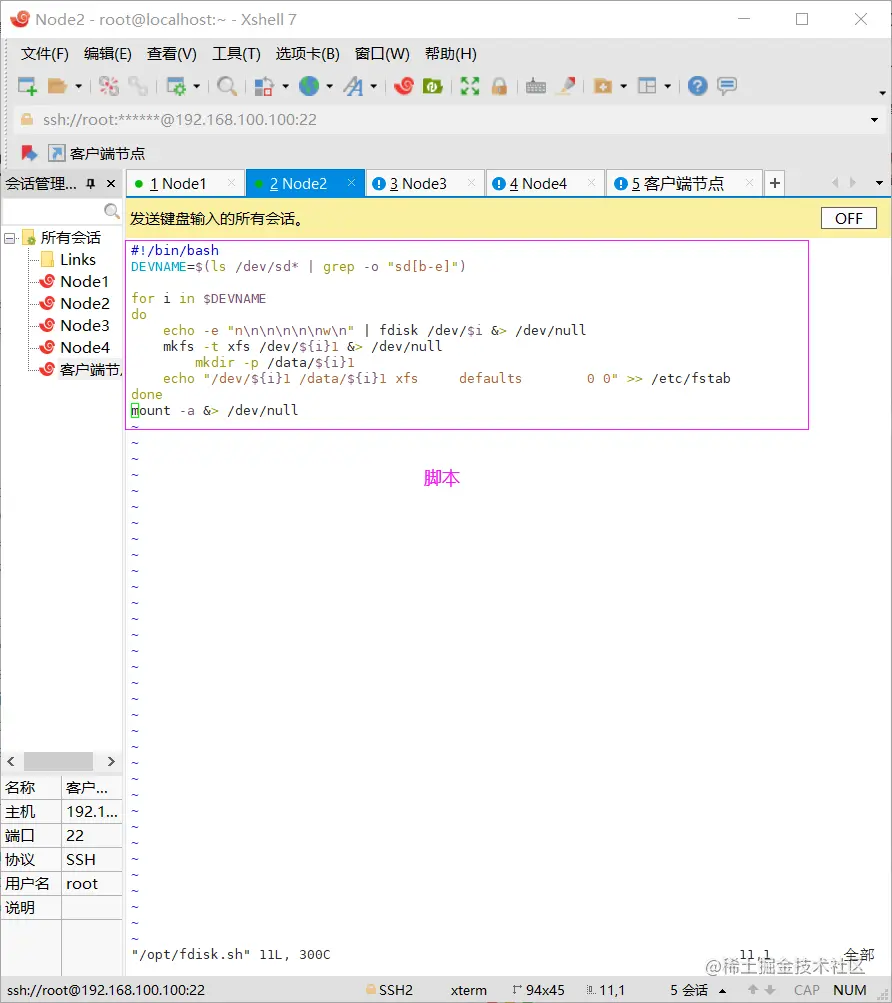Create a new session with toolbar icon
The height and width of the screenshot is (1003, 892).
pyautogui.click(x=27, y=86)
